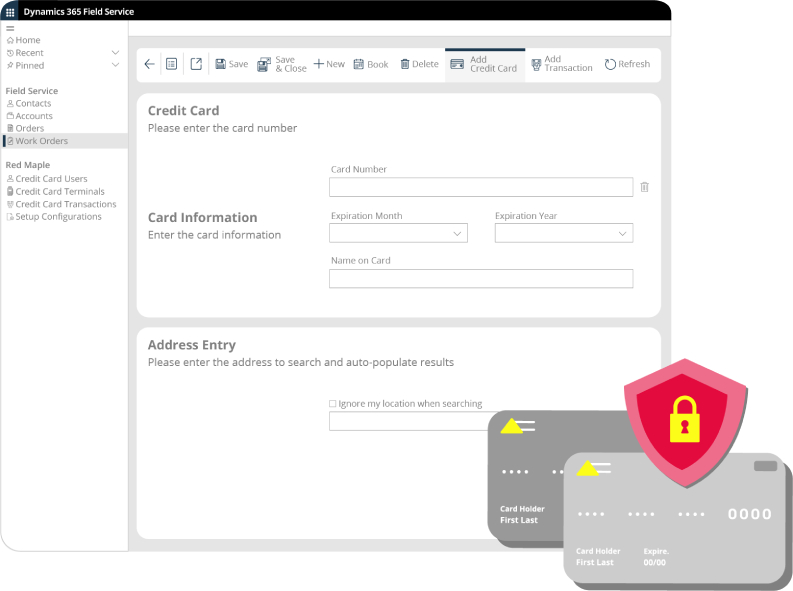The width and height of the screenshot is (793, 591).
Task: Click the Refresh button label
Action: (634, 64)
